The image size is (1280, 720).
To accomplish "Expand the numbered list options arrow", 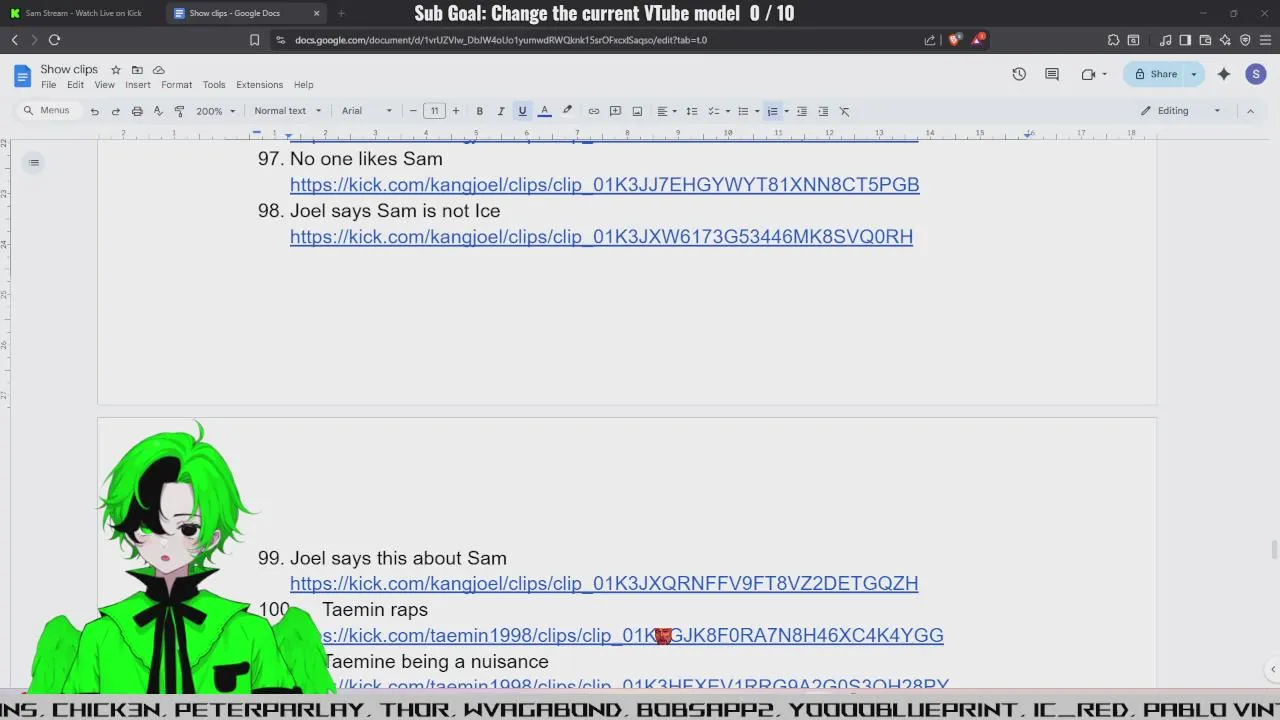I will tap(786, 111).
